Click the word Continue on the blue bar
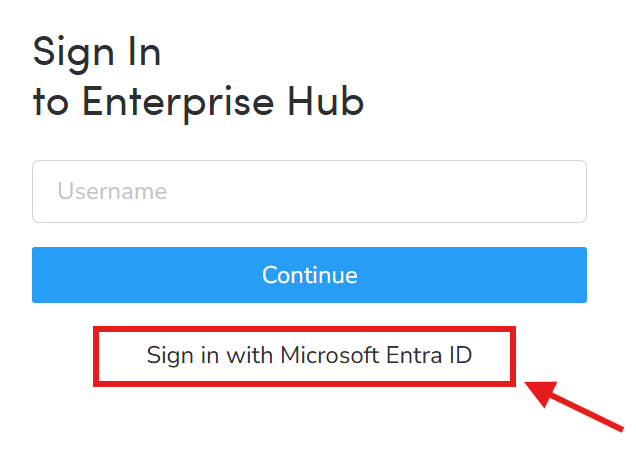This screenshot has height=454, width=636. tap(310, 275)
